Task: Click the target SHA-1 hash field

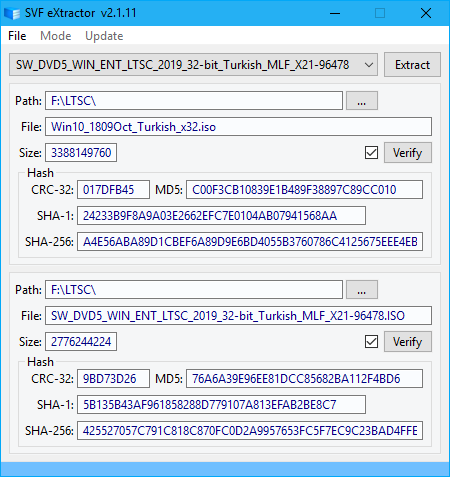Action: 221,405
